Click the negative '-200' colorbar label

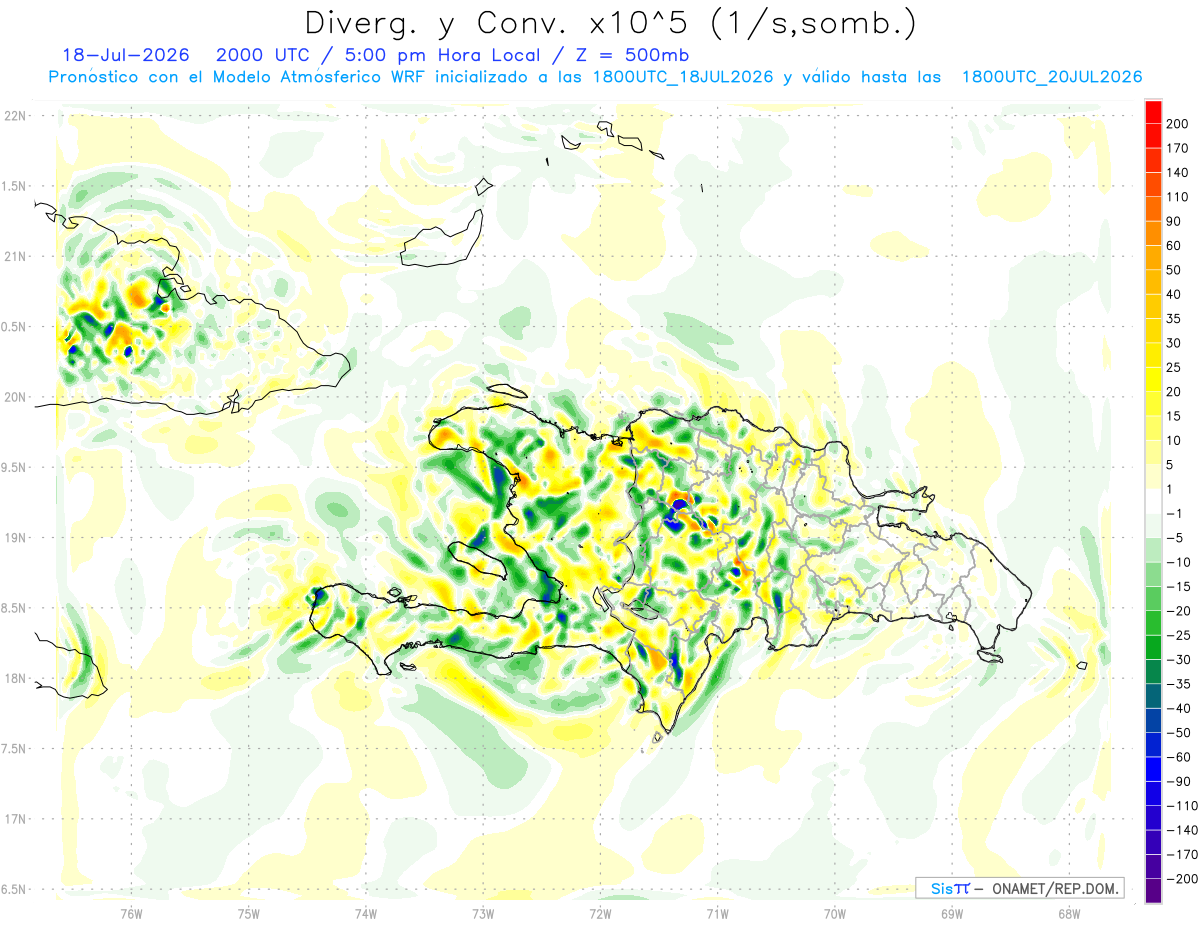[x=1183, y=880]
